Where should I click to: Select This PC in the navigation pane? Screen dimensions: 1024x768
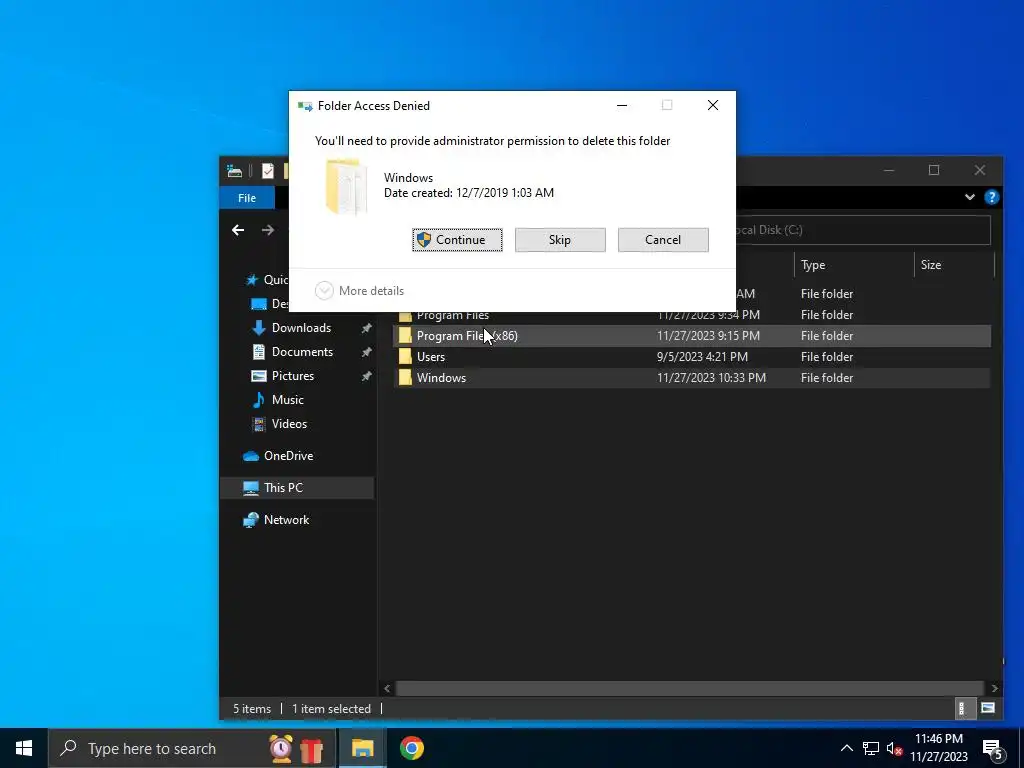coord(297,488)
